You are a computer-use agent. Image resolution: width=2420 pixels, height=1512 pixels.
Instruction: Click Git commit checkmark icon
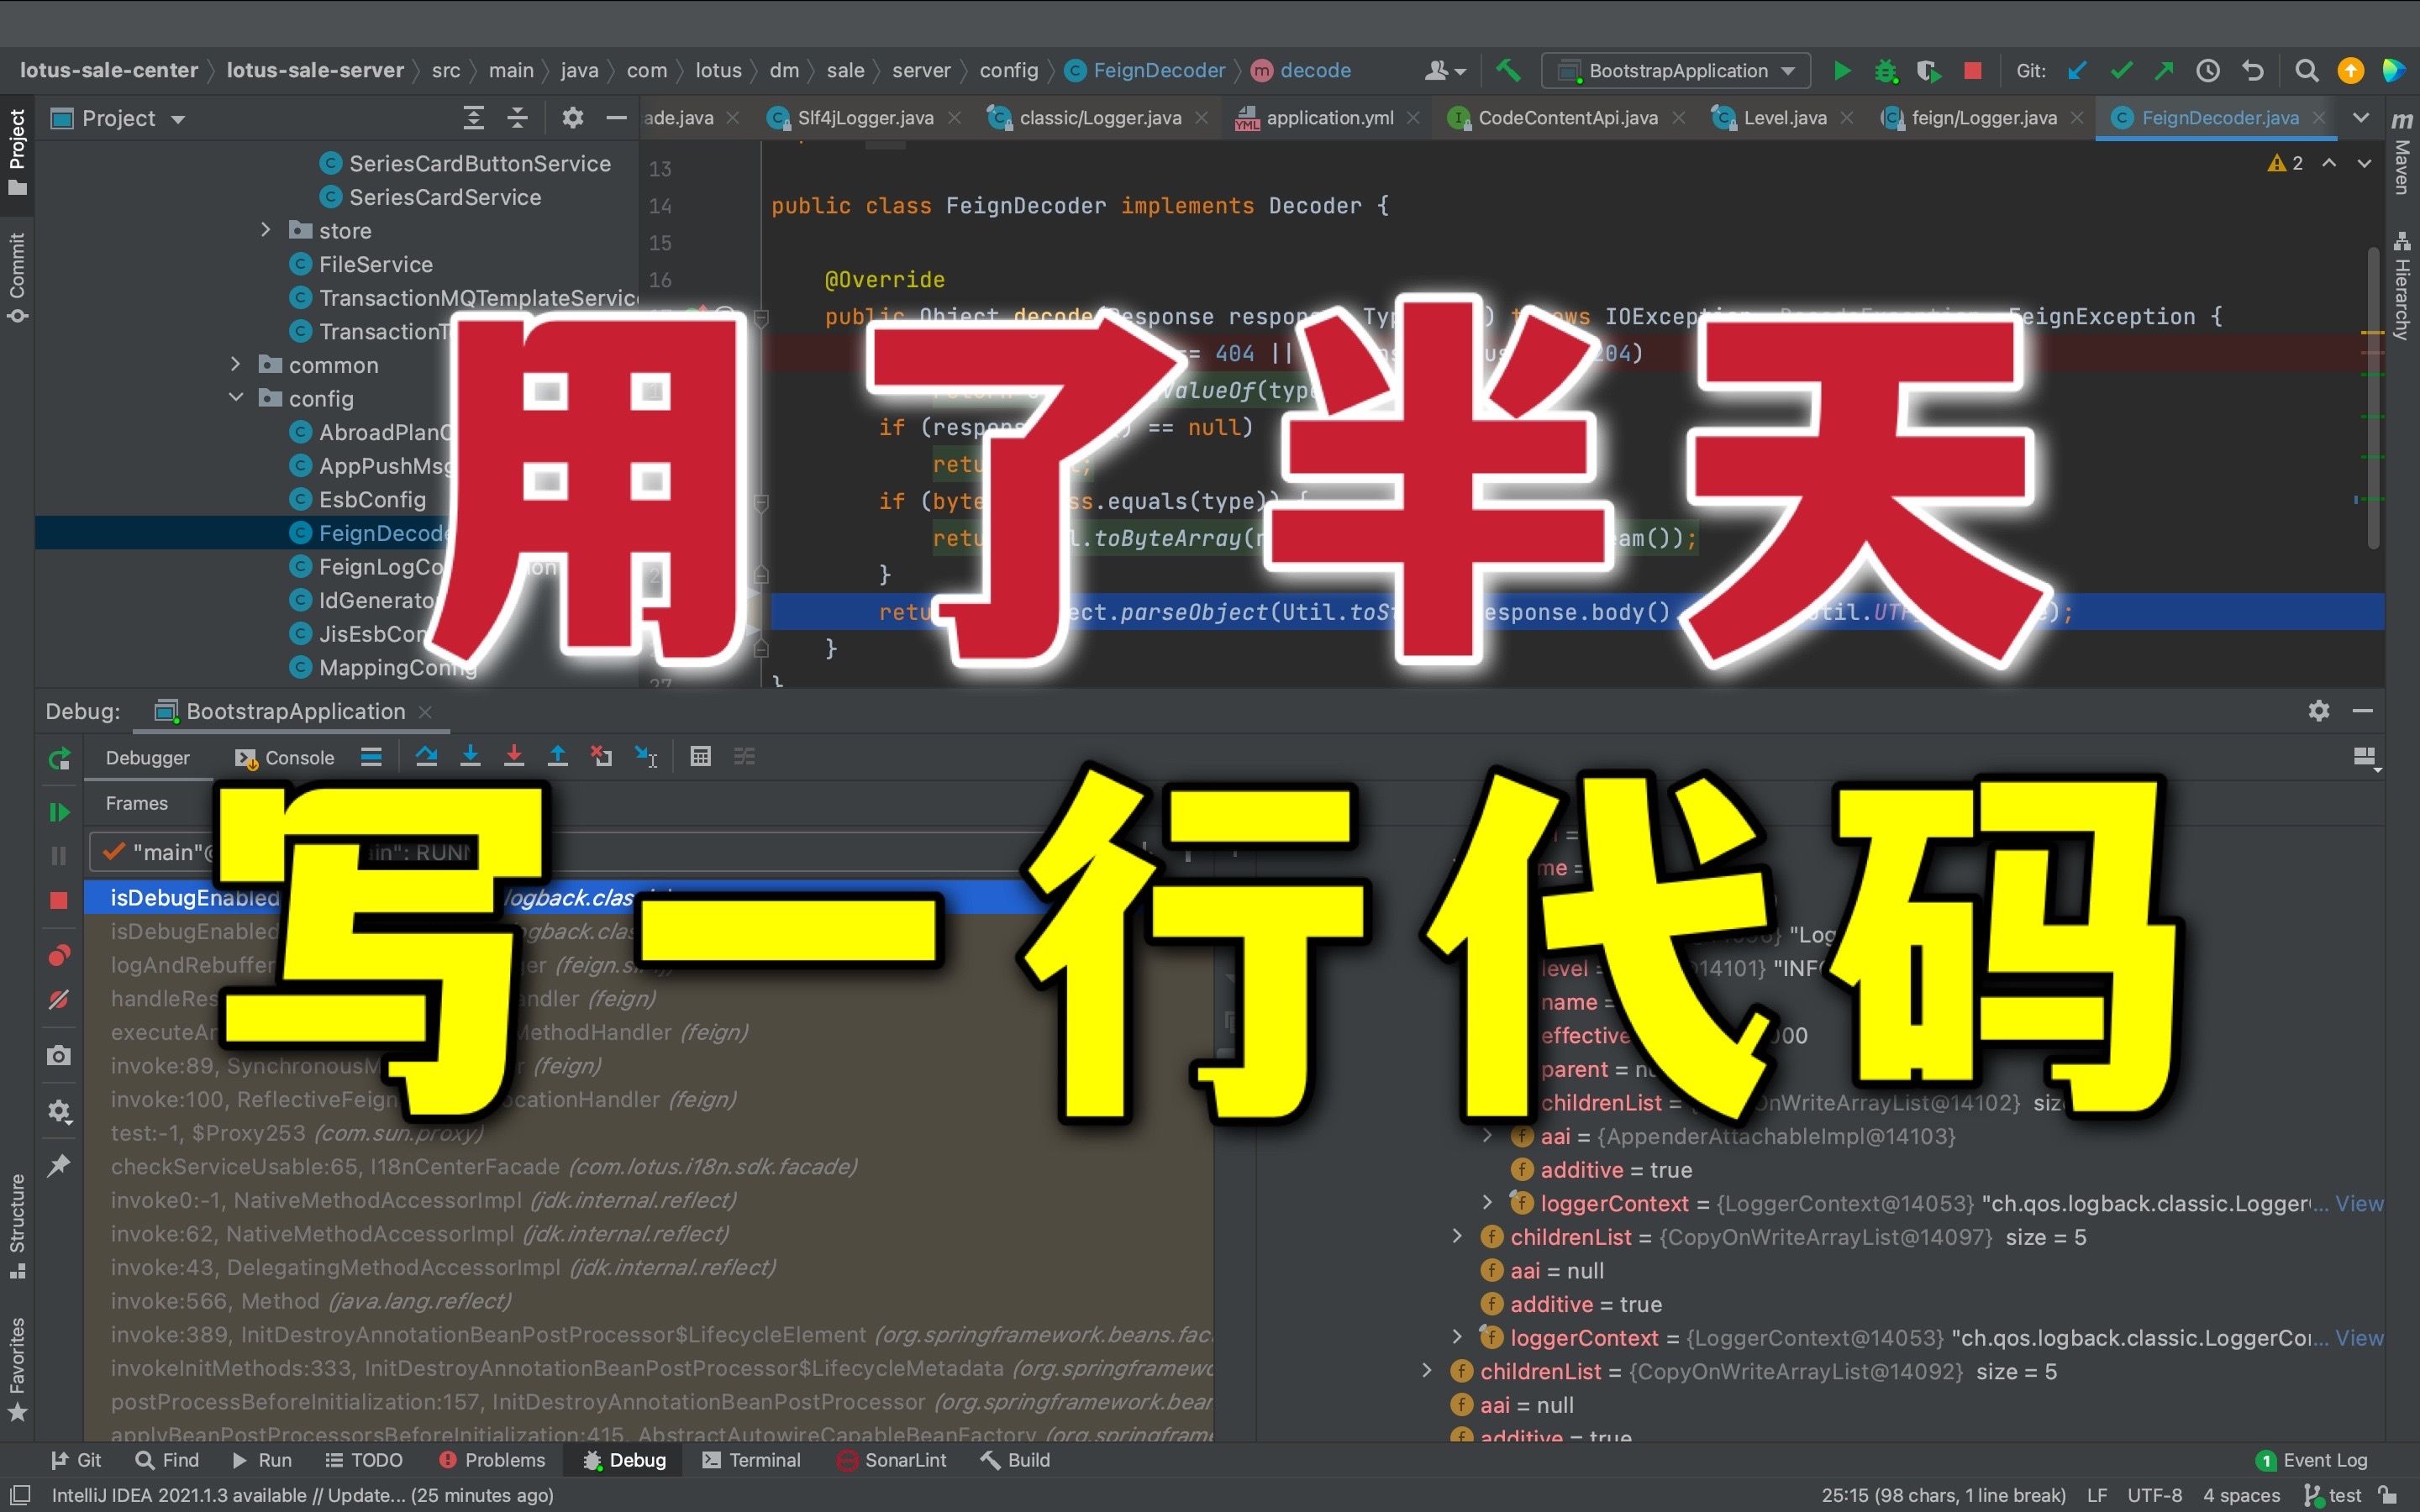(x=2121, y=71)
